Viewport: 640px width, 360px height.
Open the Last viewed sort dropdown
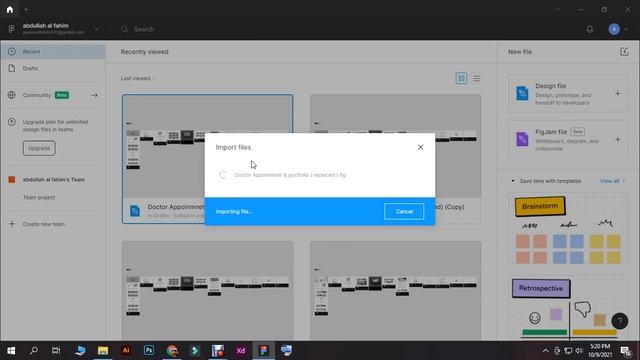[138, 78]
